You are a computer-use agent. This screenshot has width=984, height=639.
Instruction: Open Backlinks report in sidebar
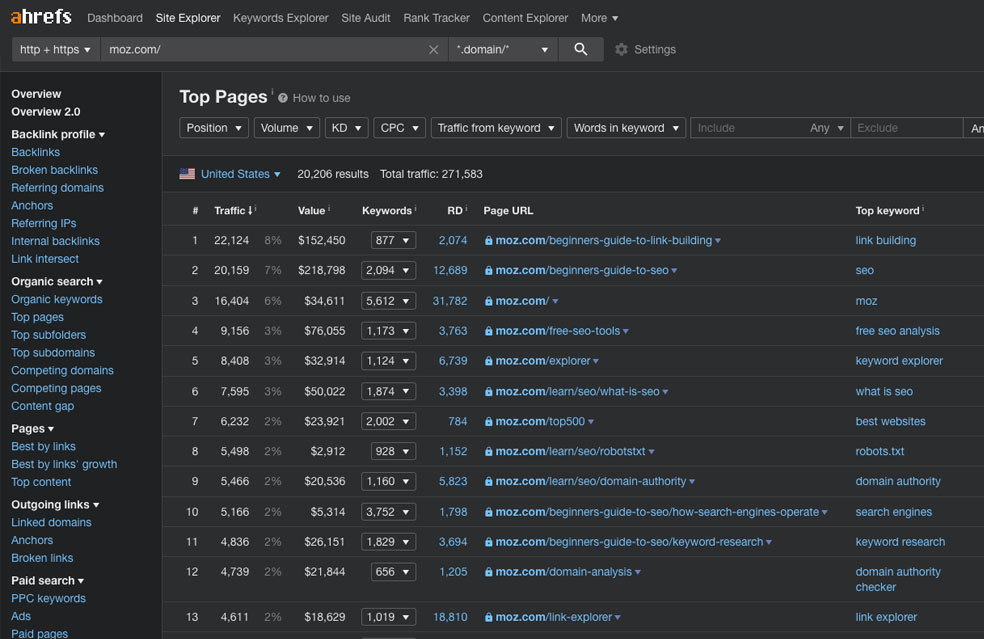pyautogui.click(x=36, y=152)
